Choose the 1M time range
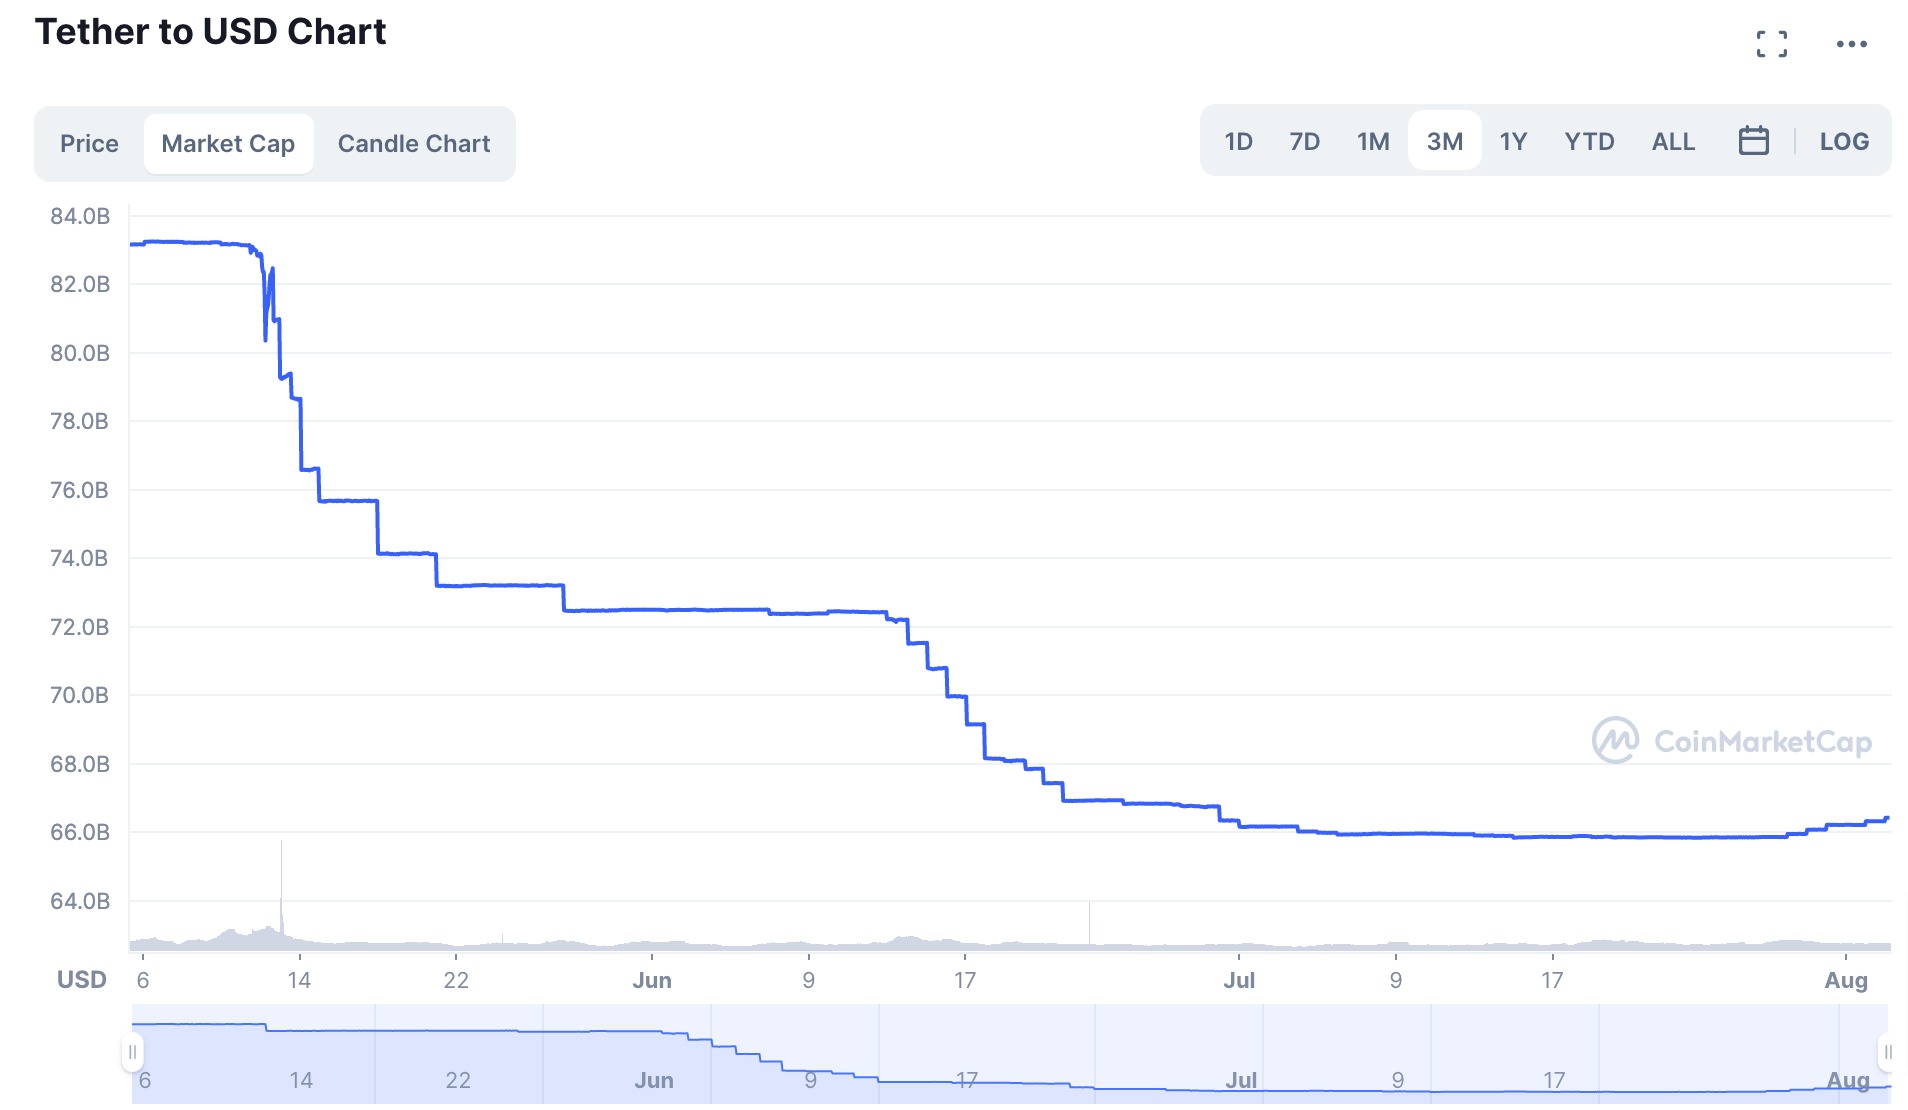 click(1373, 141)
